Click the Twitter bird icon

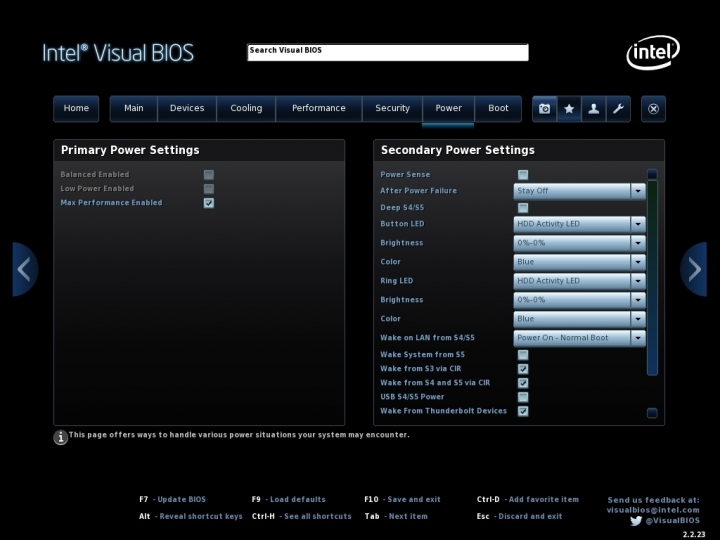coord(636,520)
